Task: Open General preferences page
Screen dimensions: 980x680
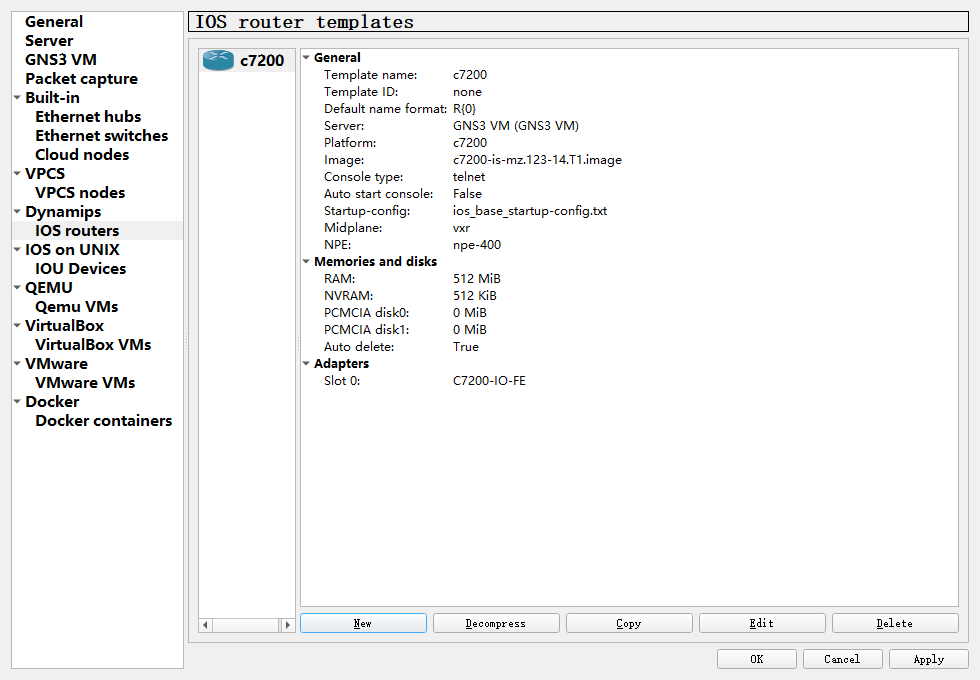Action: tap(54, 22)
